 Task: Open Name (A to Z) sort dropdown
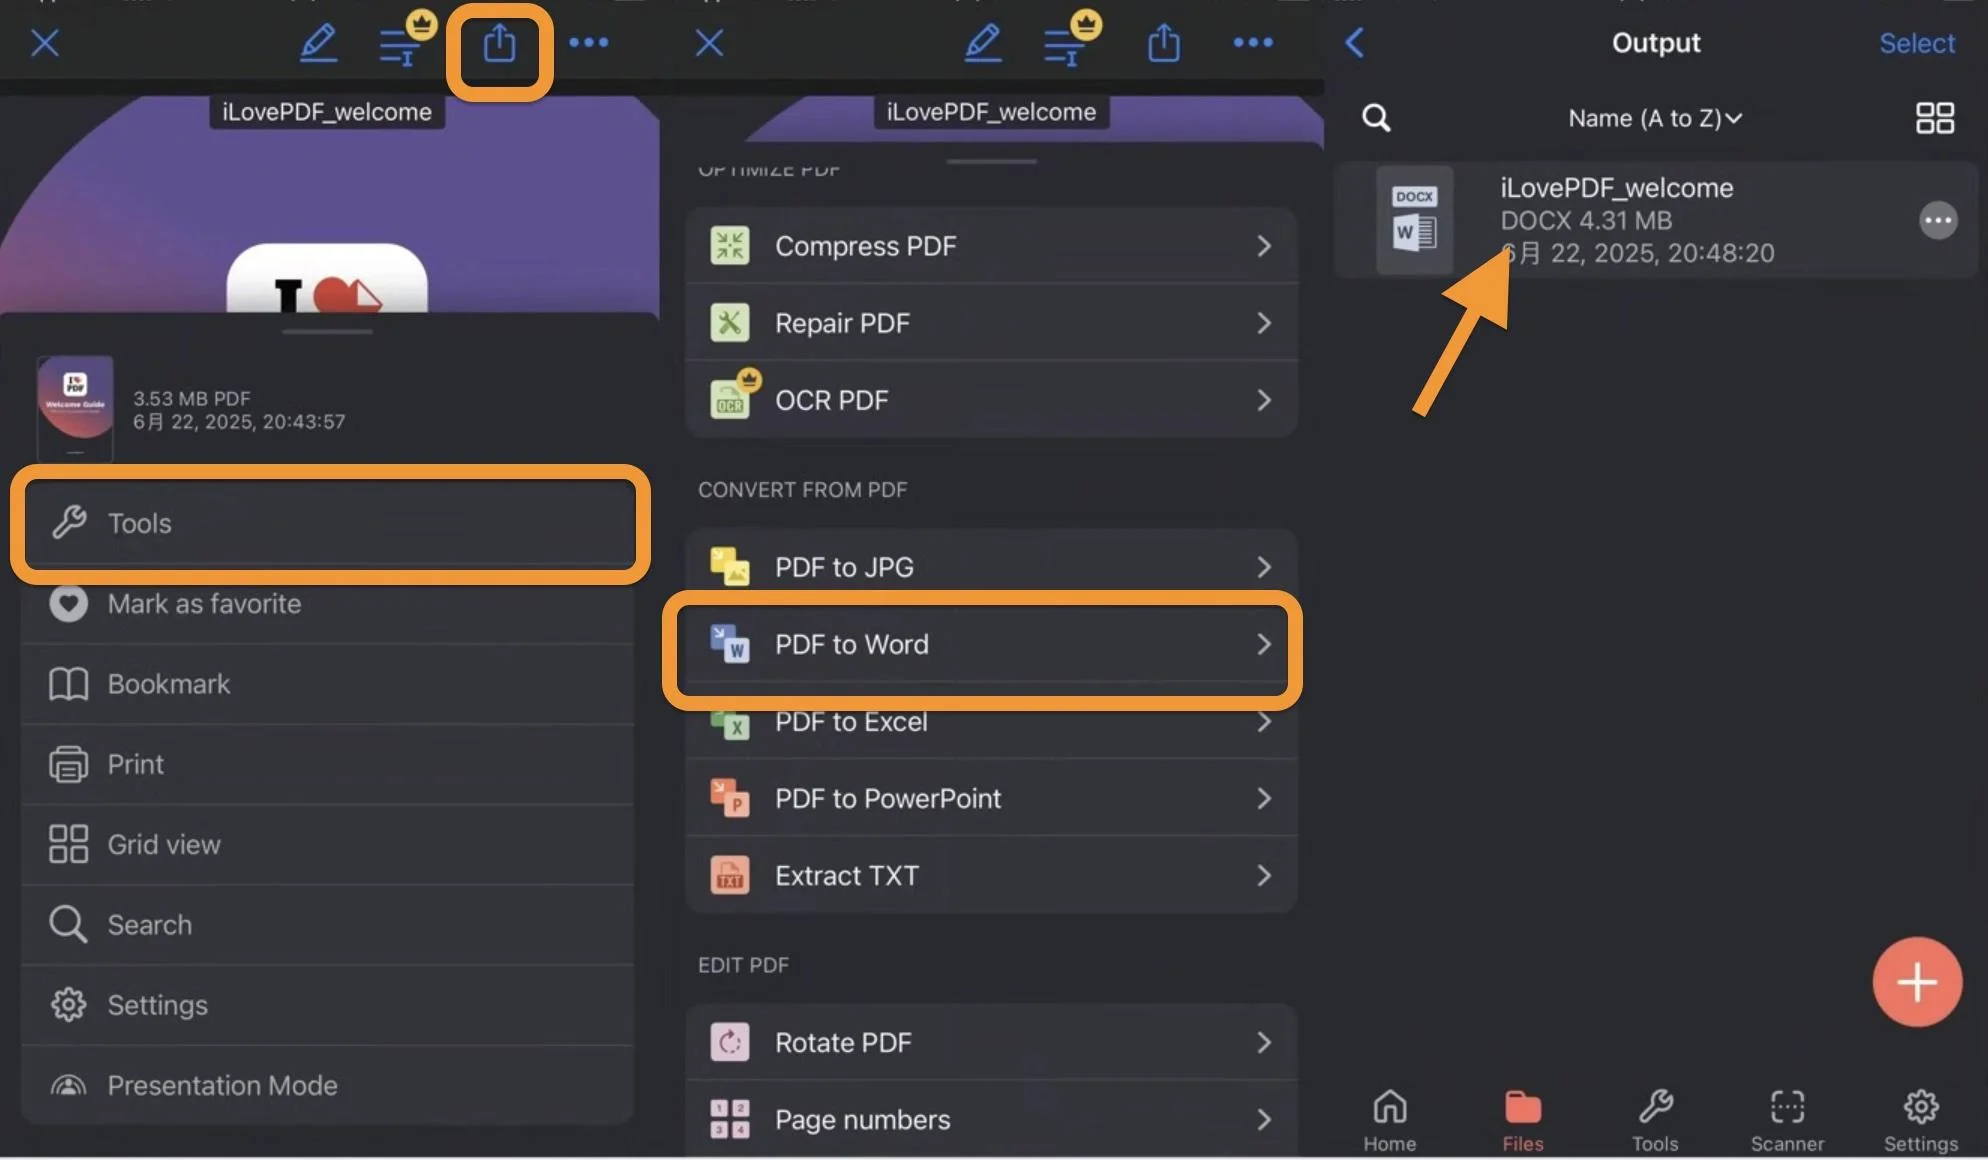coord(1655,118)
